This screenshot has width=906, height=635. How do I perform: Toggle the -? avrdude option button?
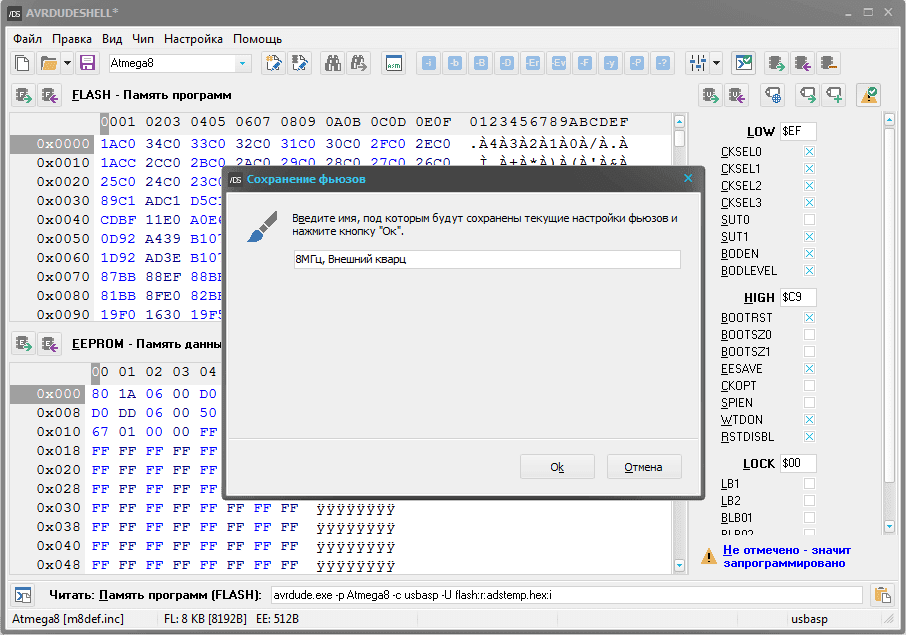pos(663,63)
